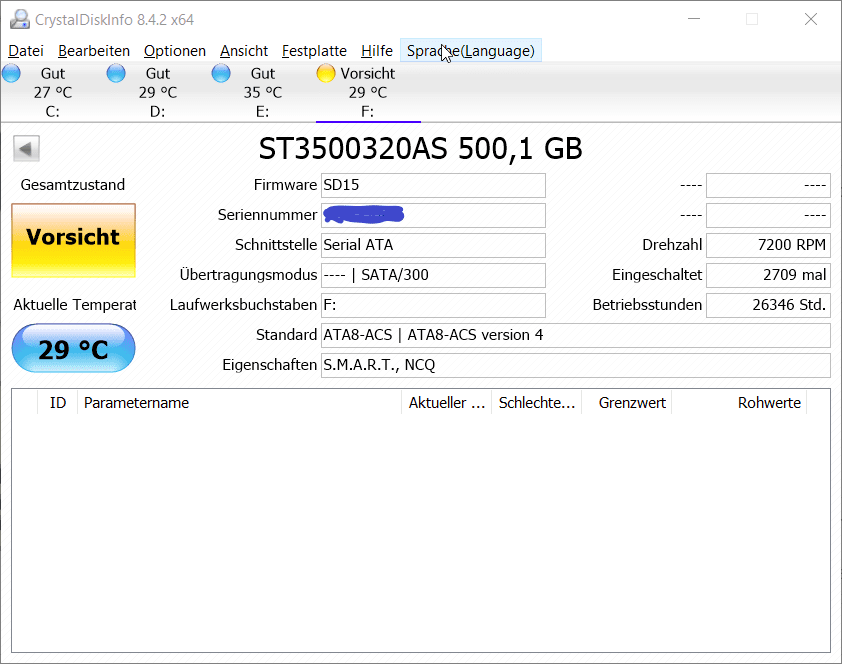Click the Schnittstelle field with Serial ATA
The image size is (842, 664).
(x=433, y=245)
